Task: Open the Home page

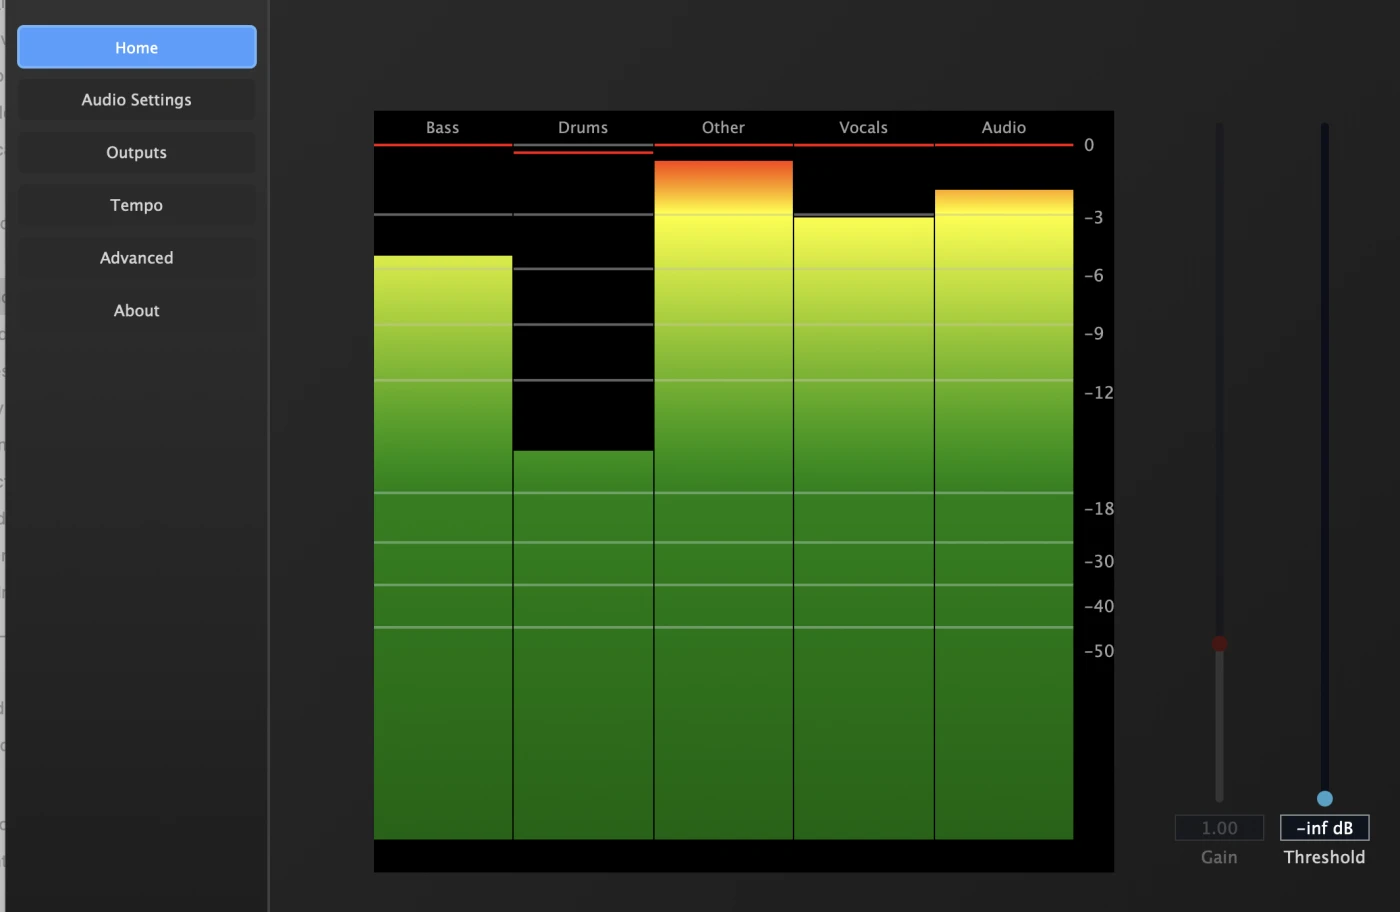Action: 137,47
